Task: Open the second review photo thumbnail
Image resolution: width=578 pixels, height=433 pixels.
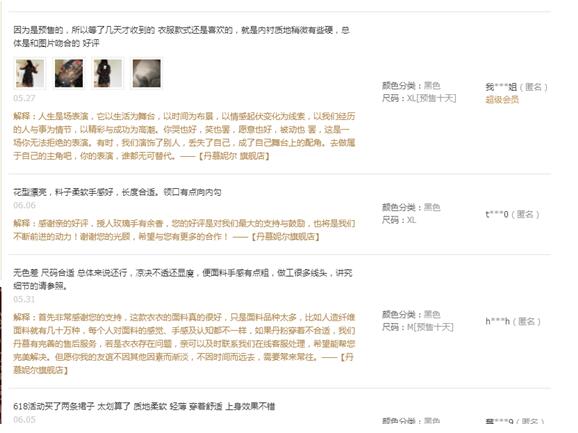Action: pos(69,73)
